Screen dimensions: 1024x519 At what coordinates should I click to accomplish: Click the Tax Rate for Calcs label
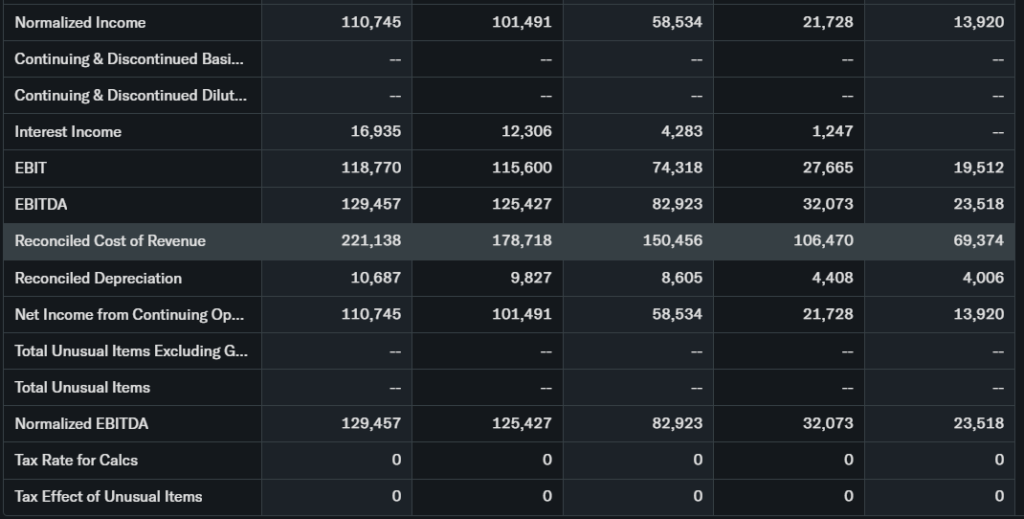click(x=76, y=460)
